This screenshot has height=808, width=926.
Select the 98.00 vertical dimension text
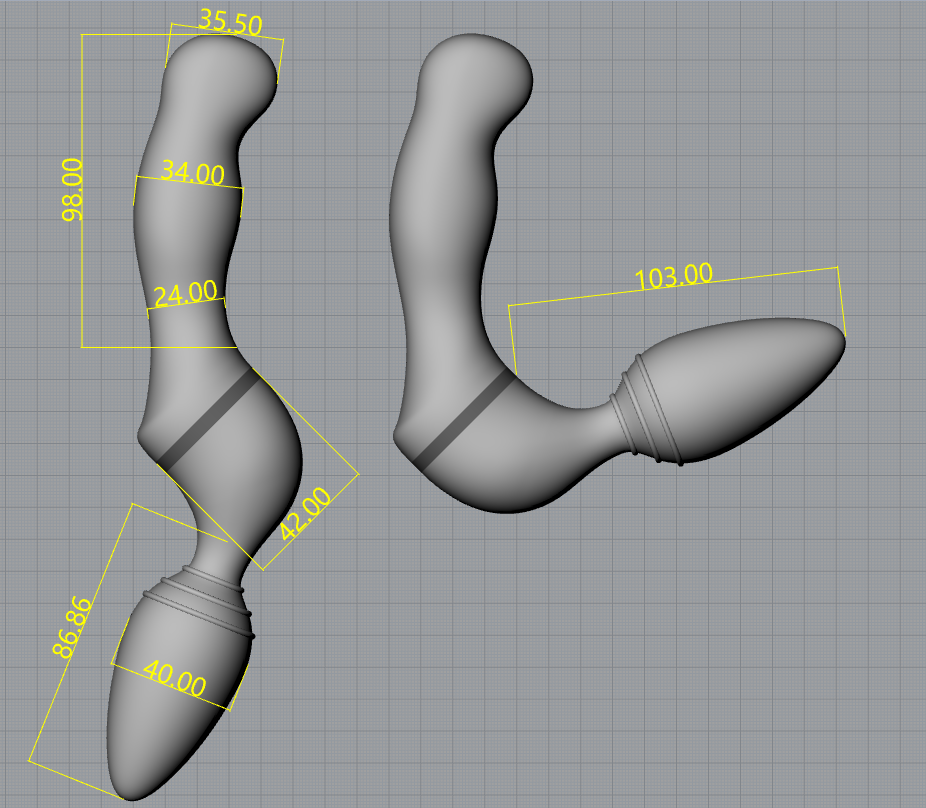[73, 190]
